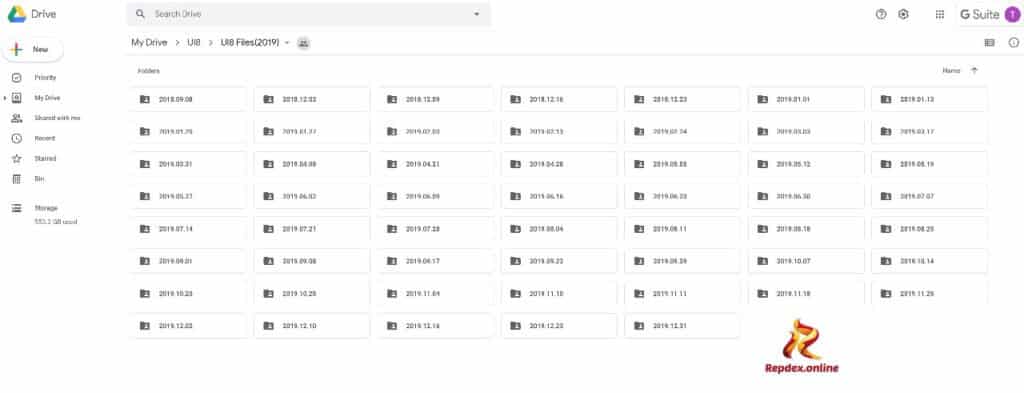This screenshot has width=1024, height=393.
Task: Select folder 2018.12.23
Action: coord(682,99)
